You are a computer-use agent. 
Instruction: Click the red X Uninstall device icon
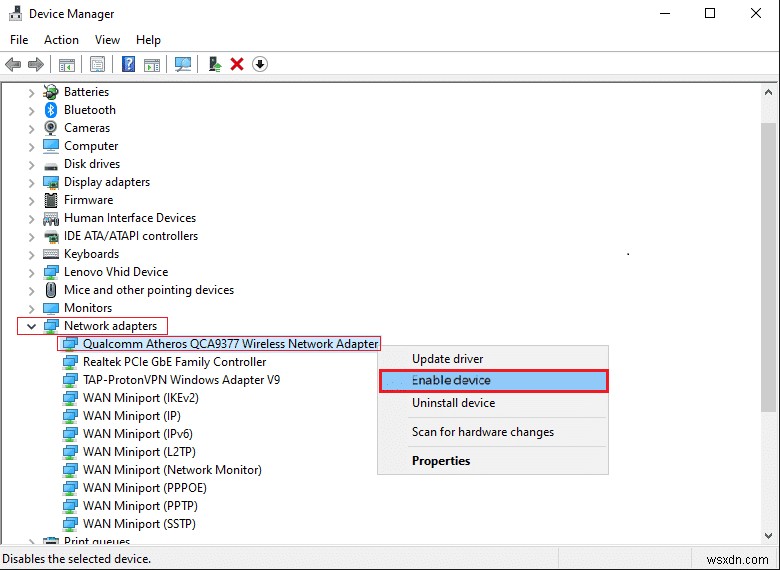[x=237, y=64]
